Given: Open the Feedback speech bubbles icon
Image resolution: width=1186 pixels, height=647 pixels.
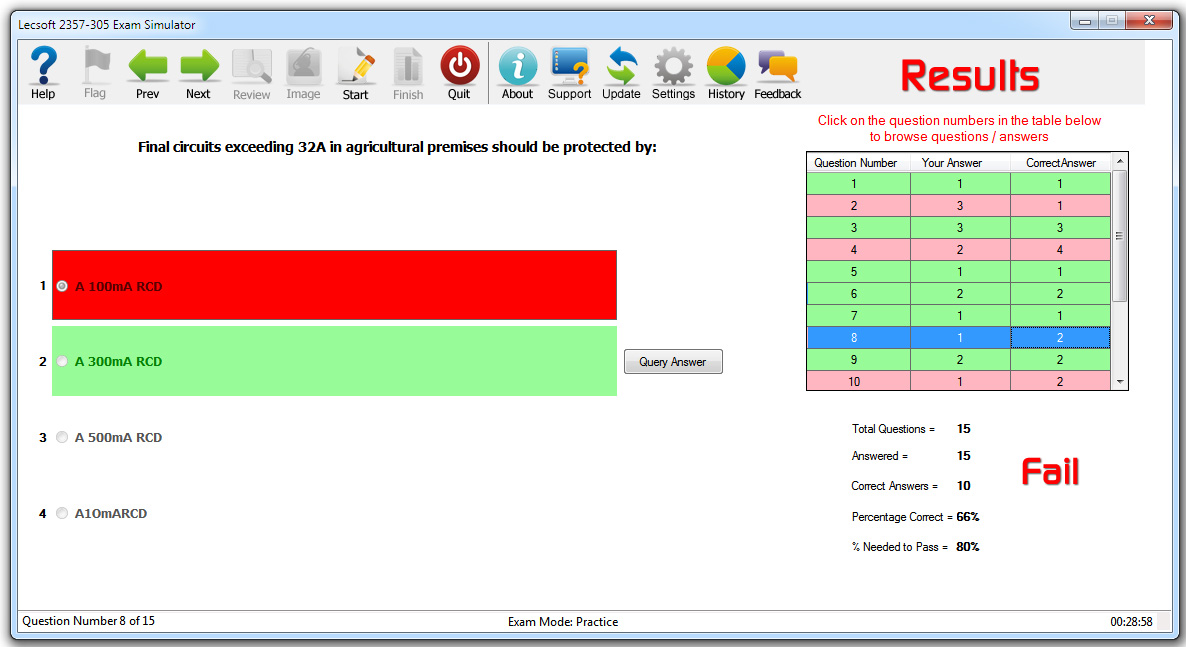Looking at the screenshot, I should coord(778,73).
